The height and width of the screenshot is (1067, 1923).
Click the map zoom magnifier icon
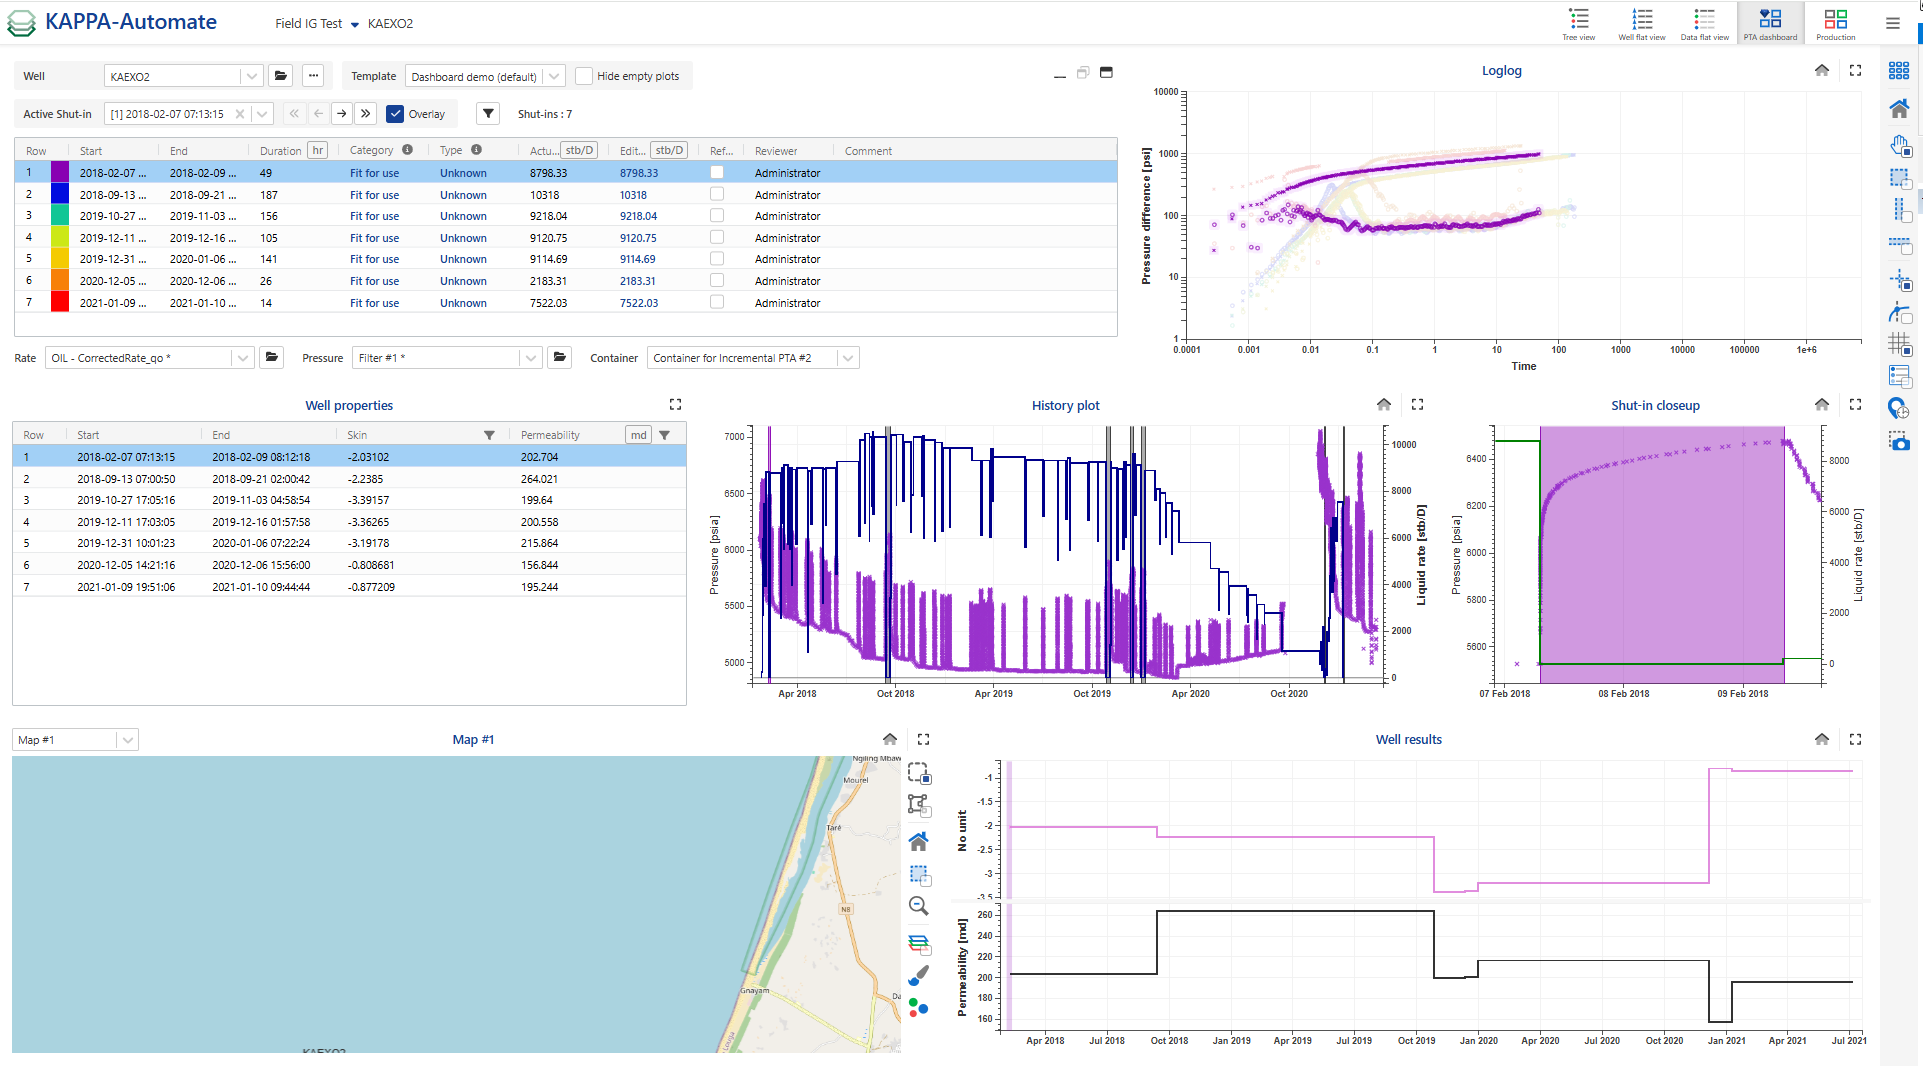pos(918,906)
